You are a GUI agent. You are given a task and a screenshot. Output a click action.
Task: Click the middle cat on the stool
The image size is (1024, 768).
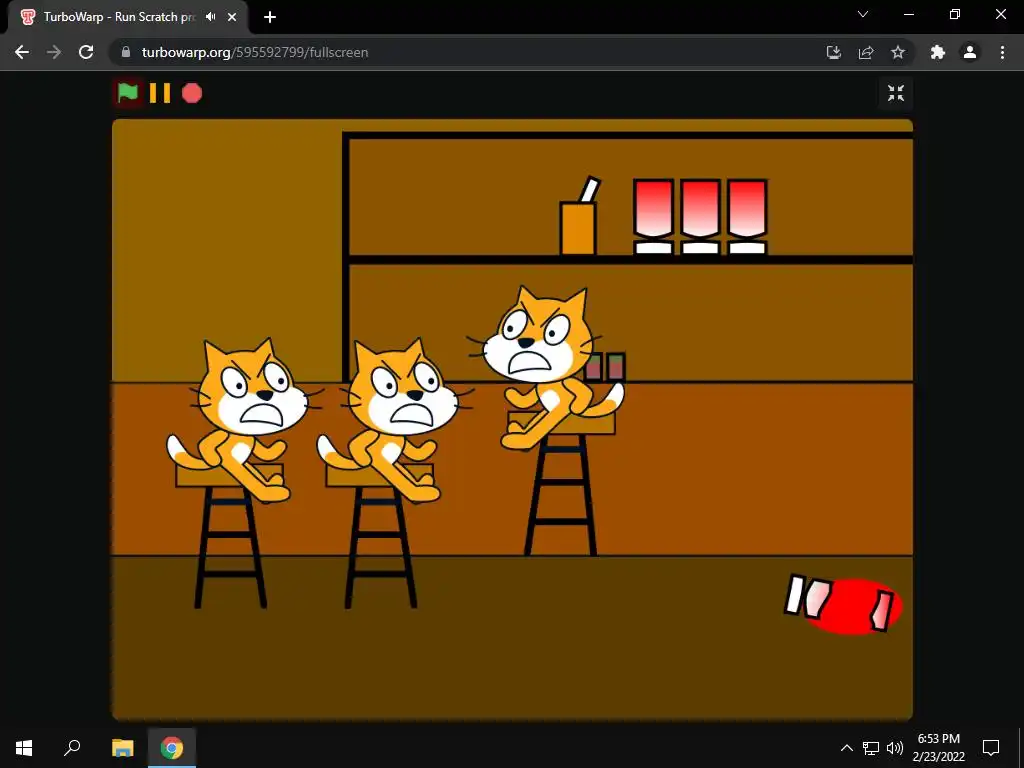[x=394, y=421]
